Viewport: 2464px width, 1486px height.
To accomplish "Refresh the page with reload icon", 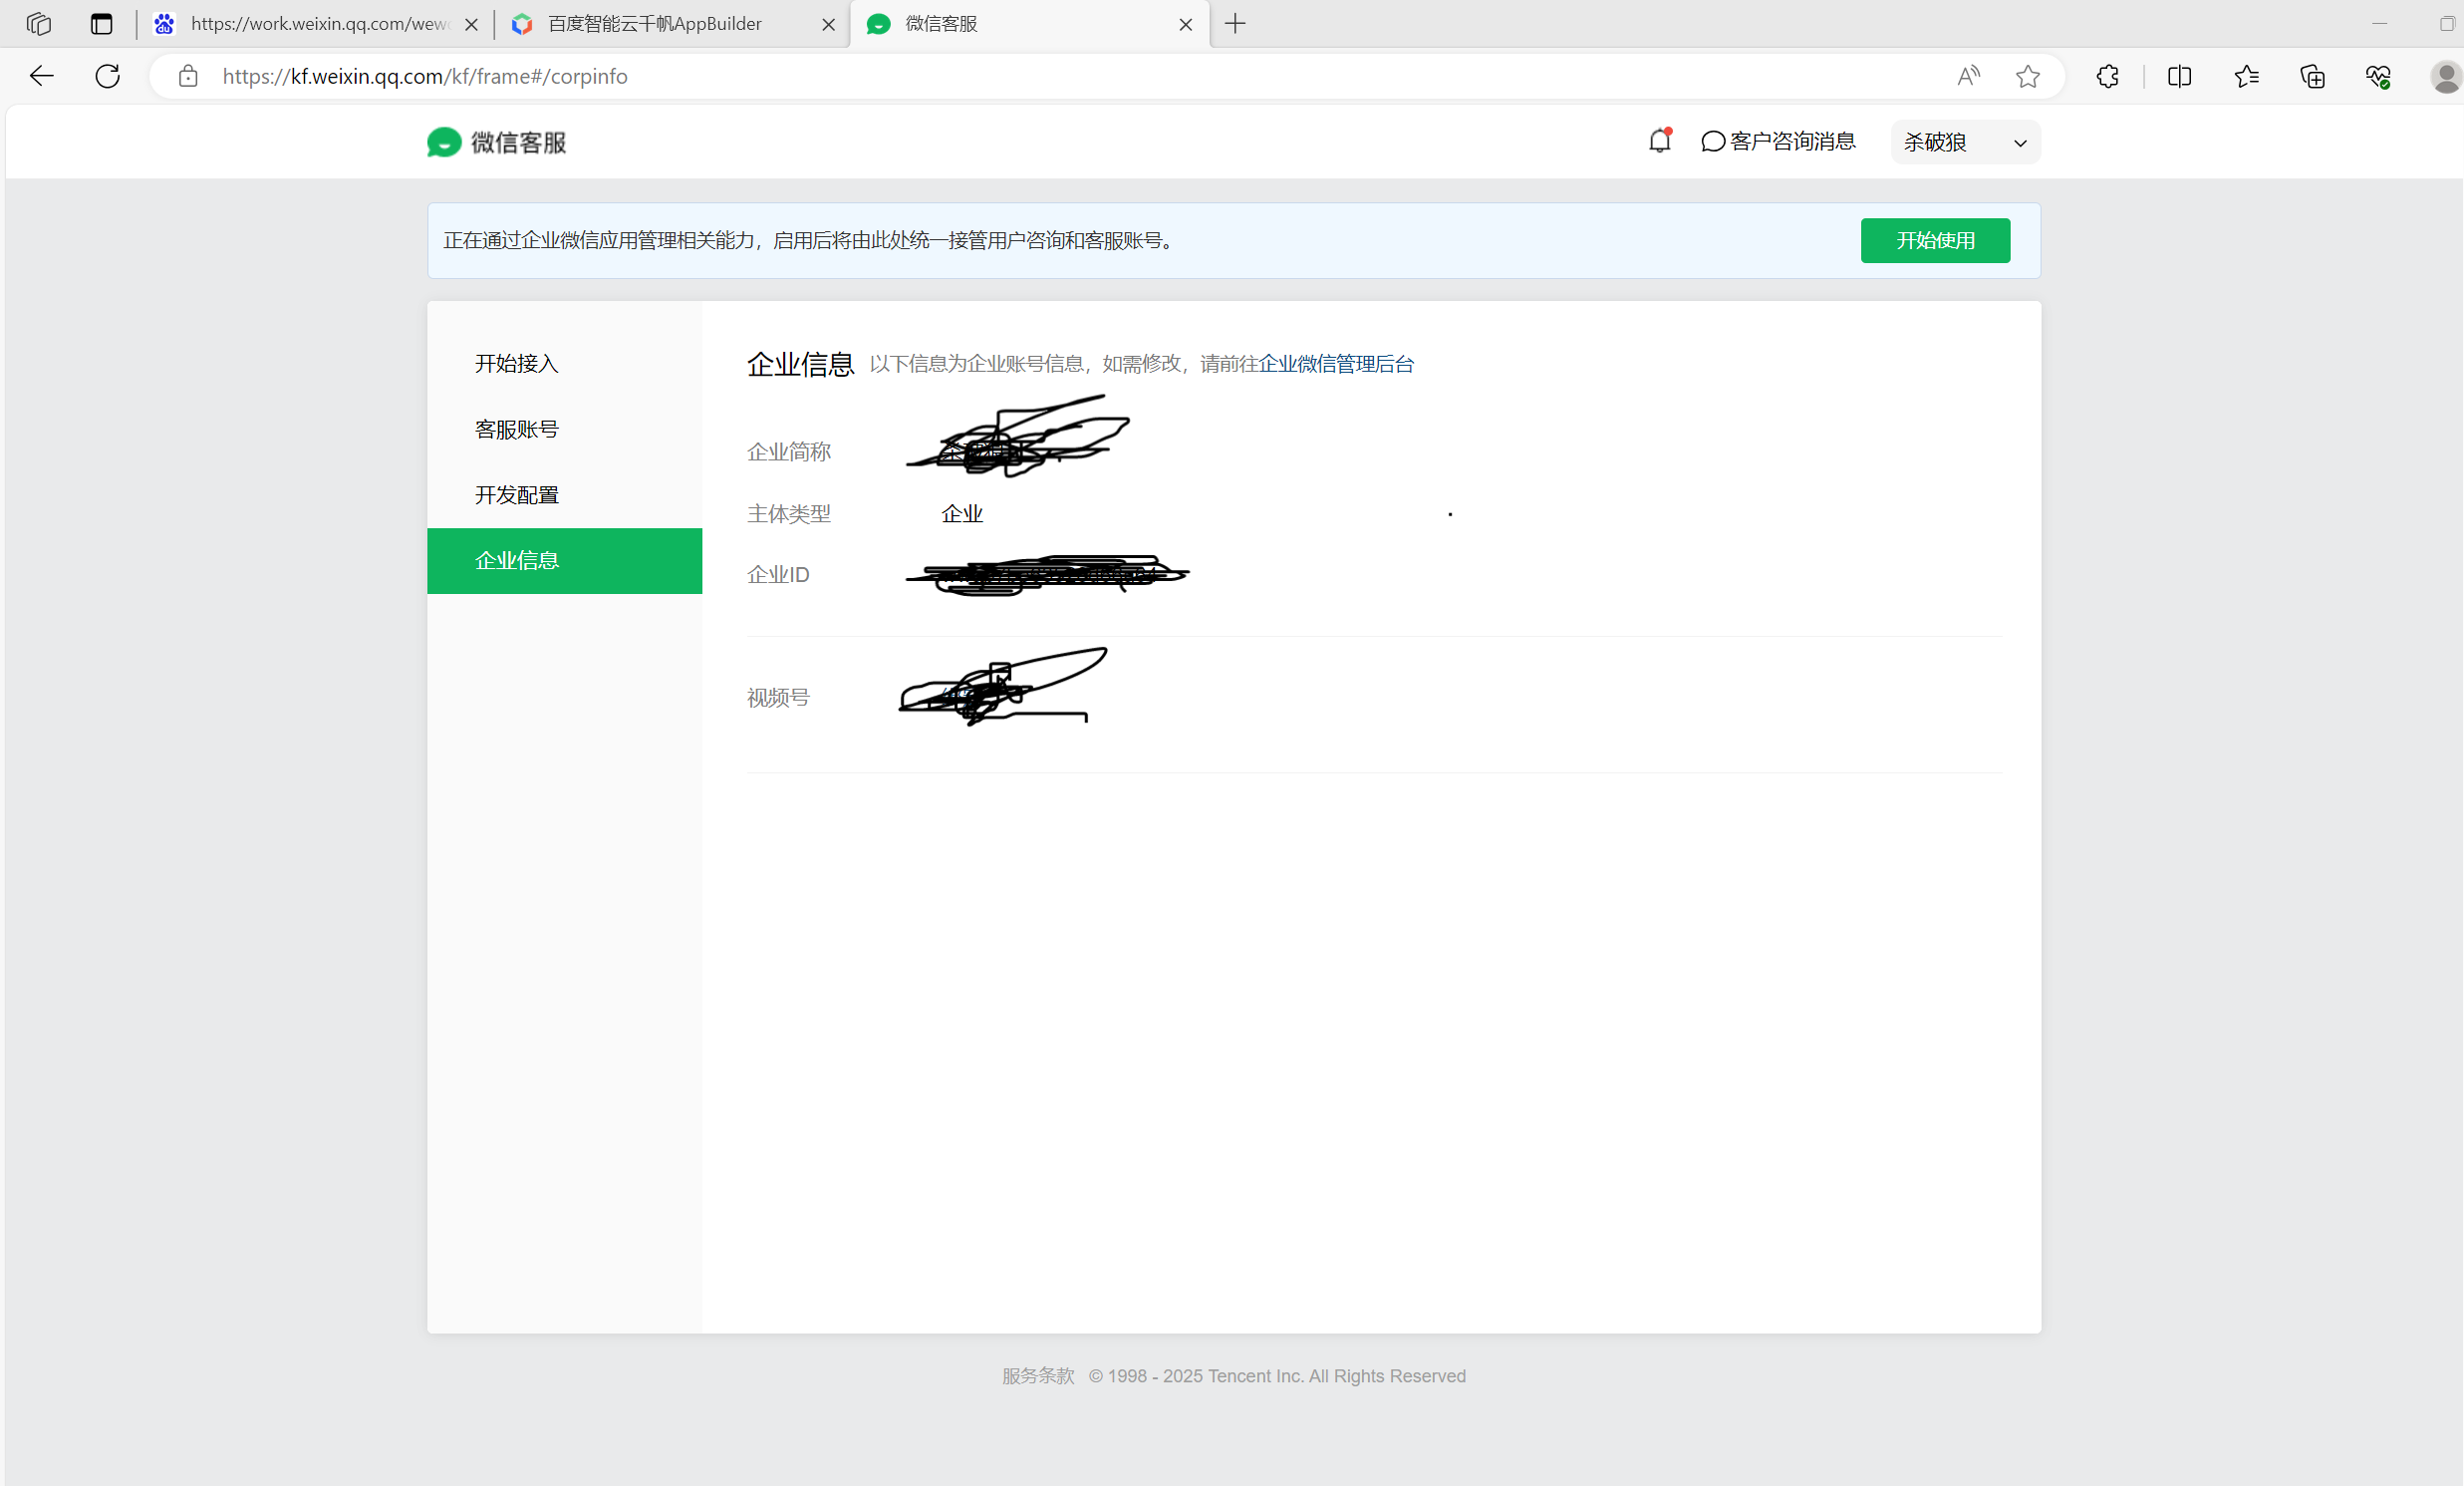I will 108,76.
